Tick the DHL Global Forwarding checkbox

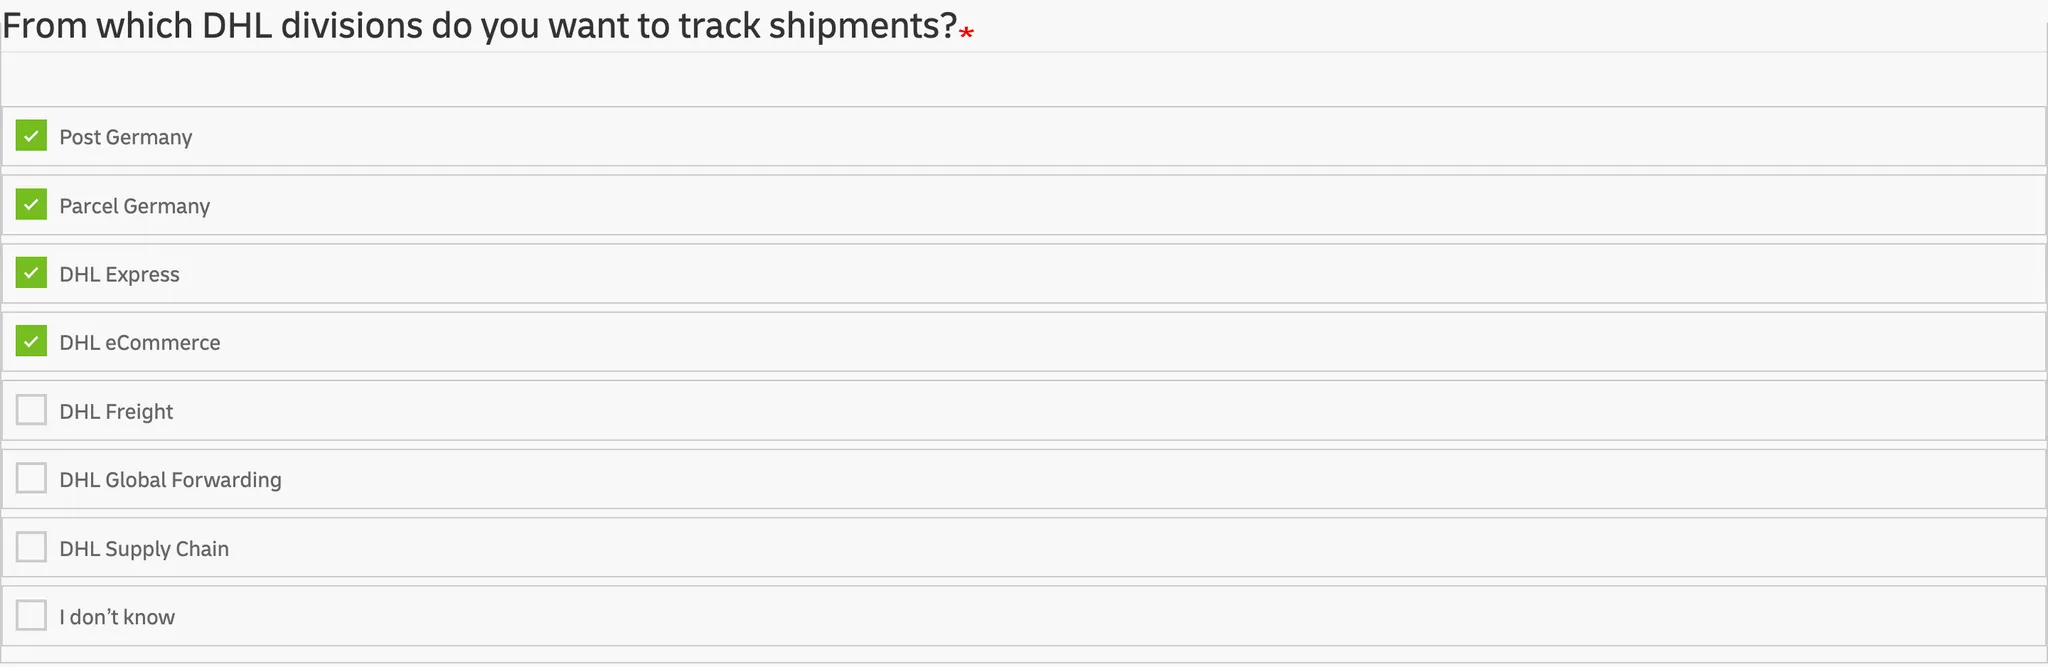(31, 479)
